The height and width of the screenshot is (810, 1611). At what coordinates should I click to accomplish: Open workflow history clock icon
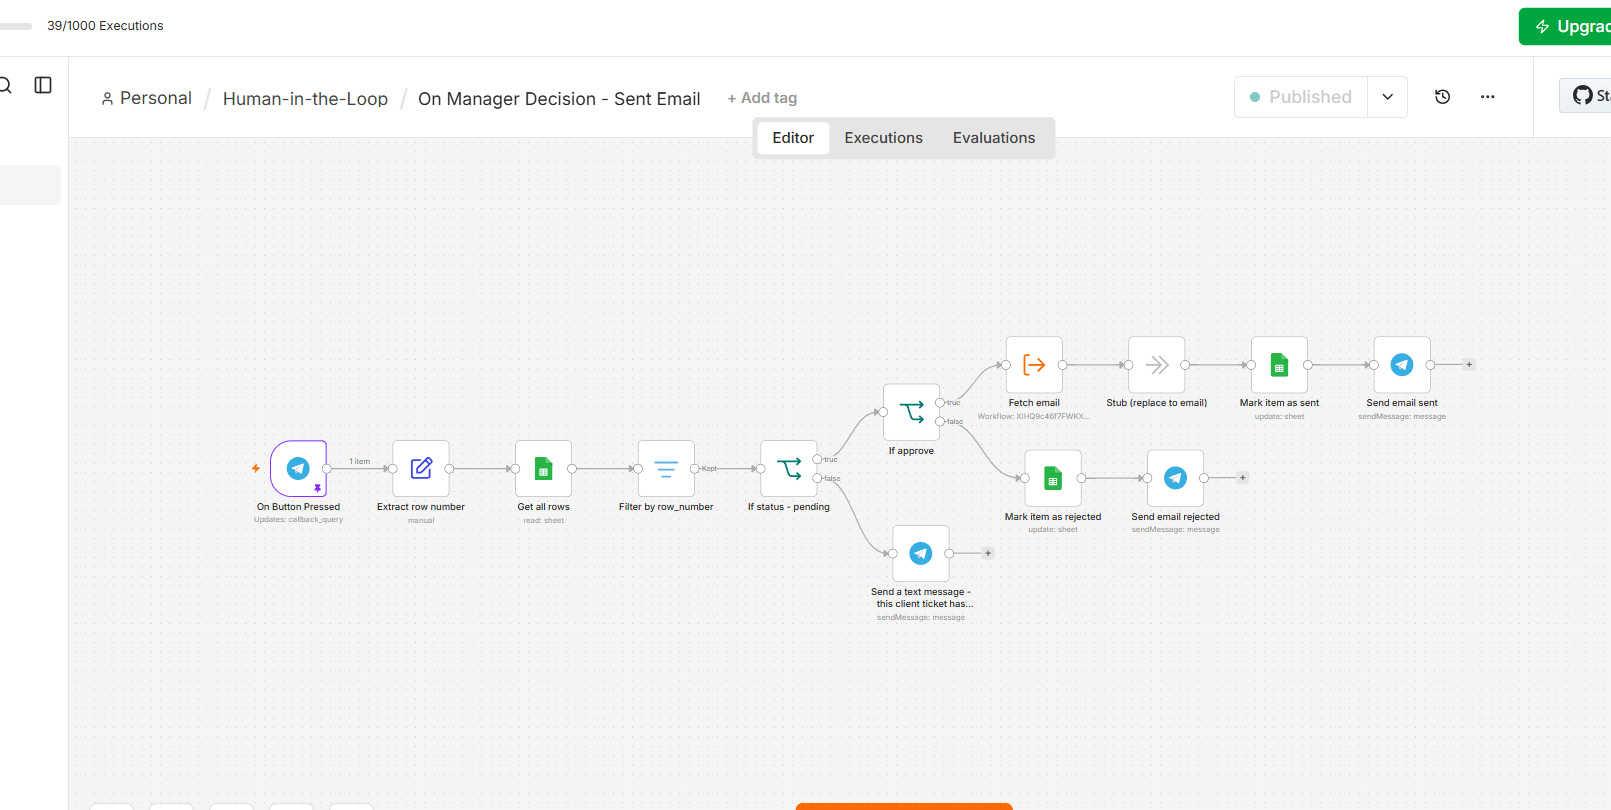pos(1442,97)
